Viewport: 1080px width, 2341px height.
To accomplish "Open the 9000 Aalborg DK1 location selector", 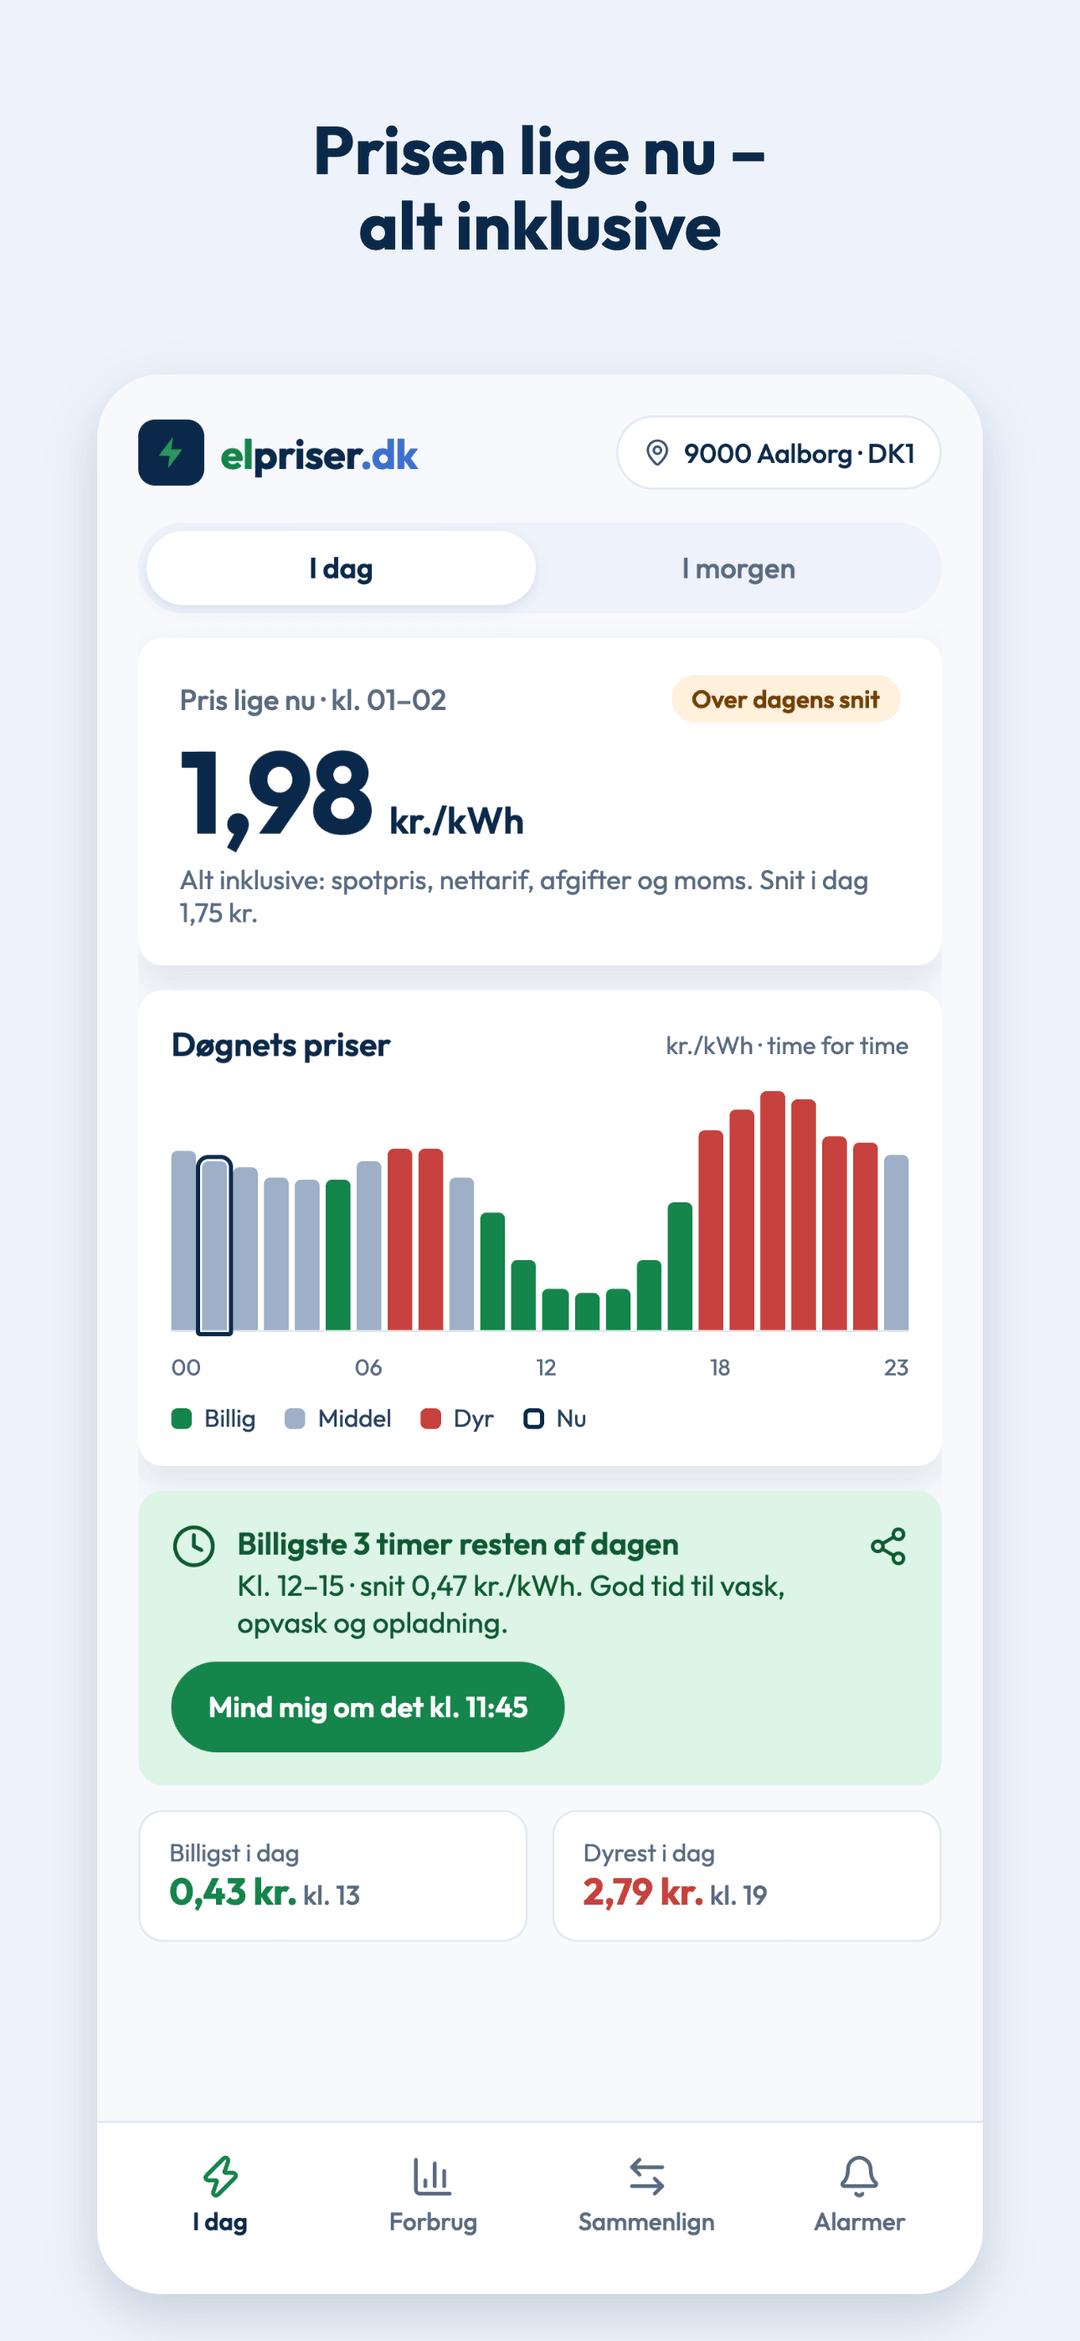I will [779, 453].
